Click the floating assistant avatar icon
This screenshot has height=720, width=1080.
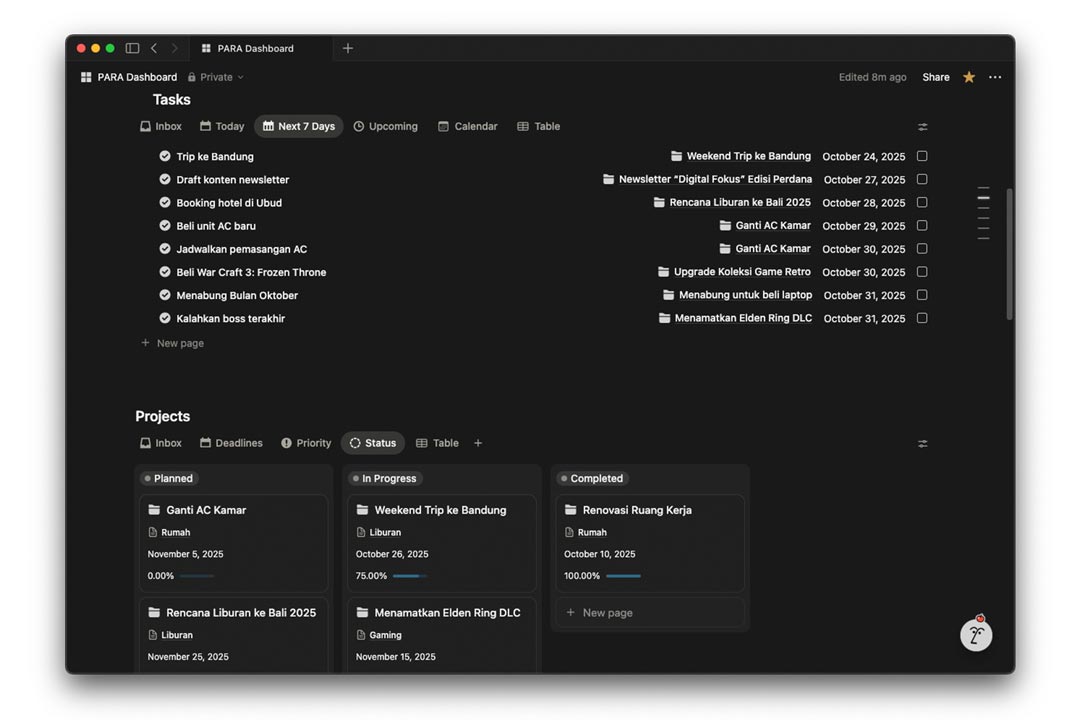pyautogui.click(x=976, y=634)
